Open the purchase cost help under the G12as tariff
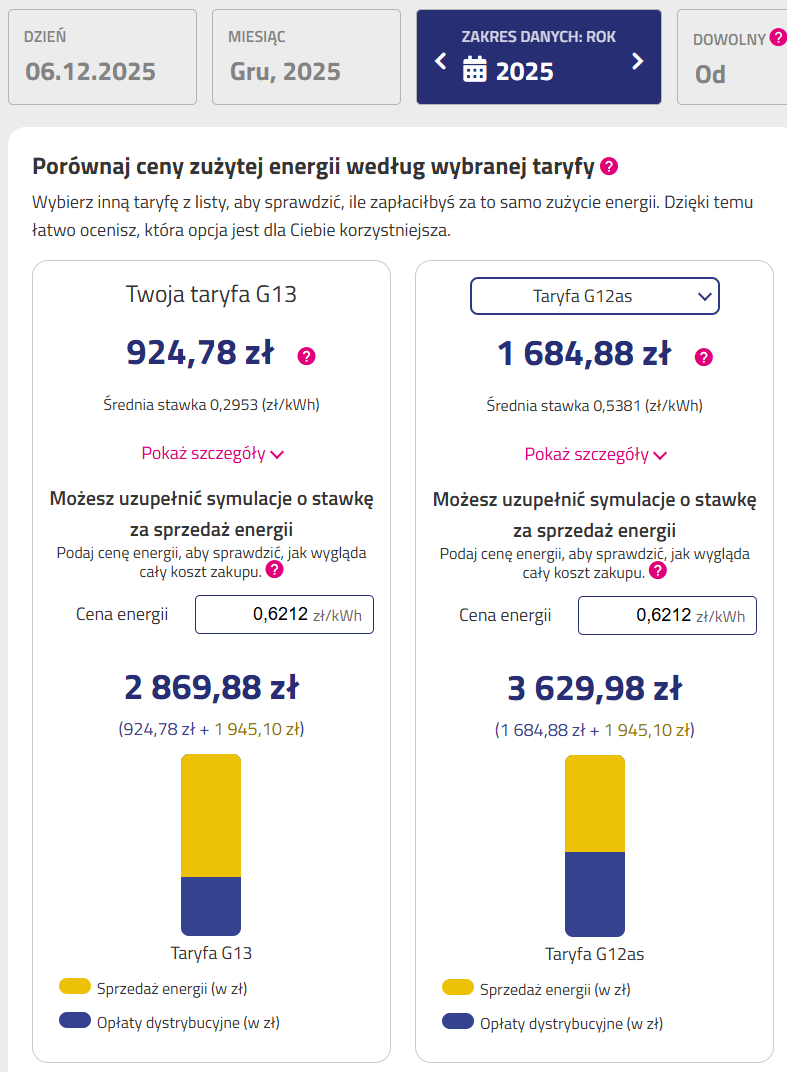 pyautogui.click(x=657, y=570)
